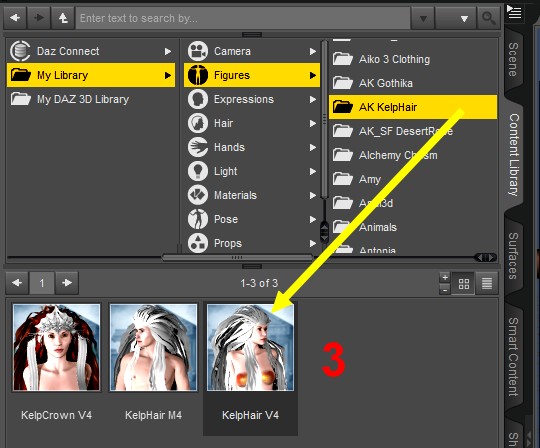Click the search text field
This screenshot has width=540, height=448.
243,18
